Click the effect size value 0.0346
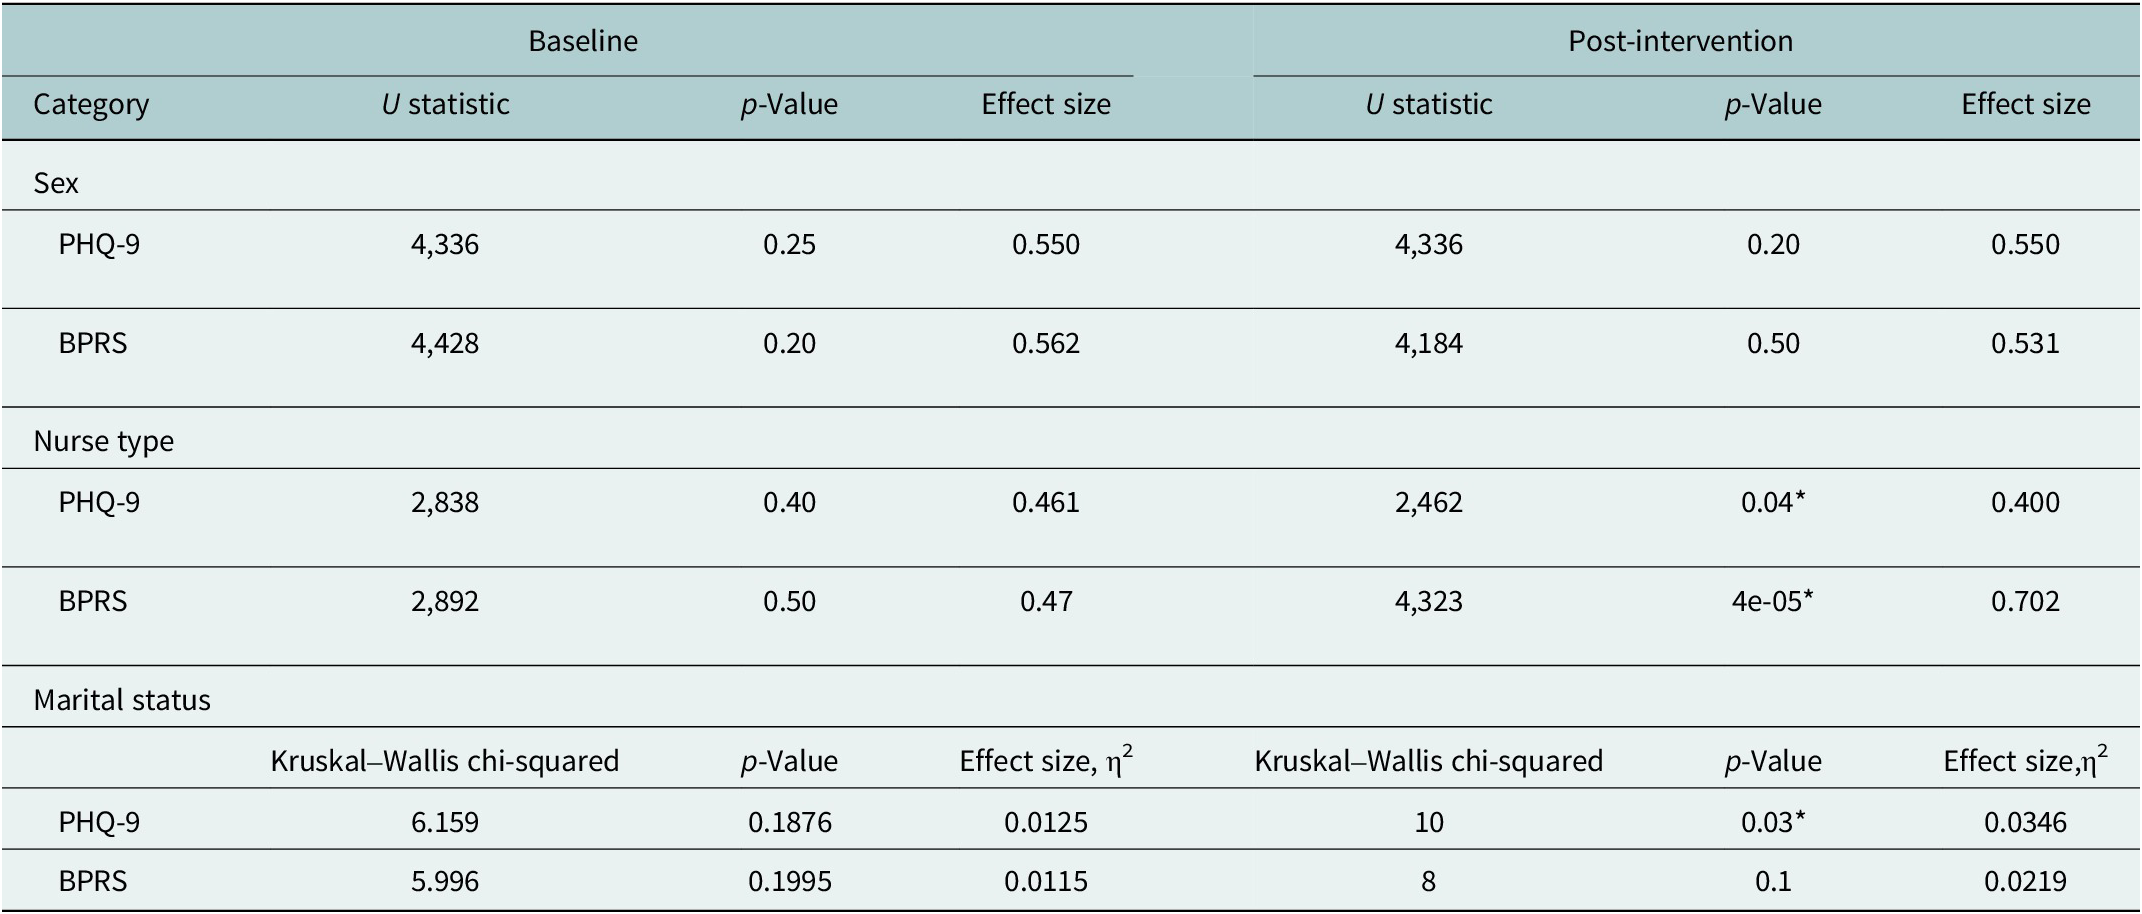This screenshot has width=2142, height=914. pyautogui.click(x=2025, y=822)
